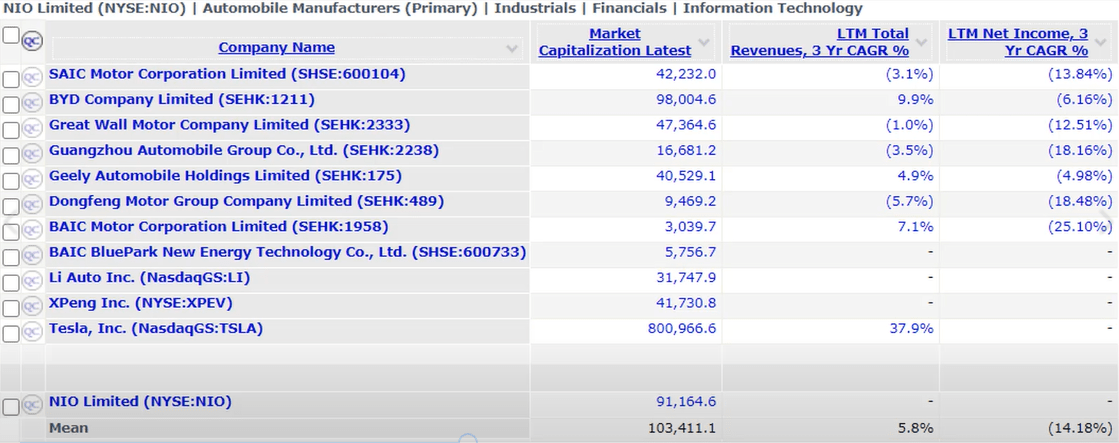Open Tesla, Inc. company link
The image size is (1119, 443).
156,328
